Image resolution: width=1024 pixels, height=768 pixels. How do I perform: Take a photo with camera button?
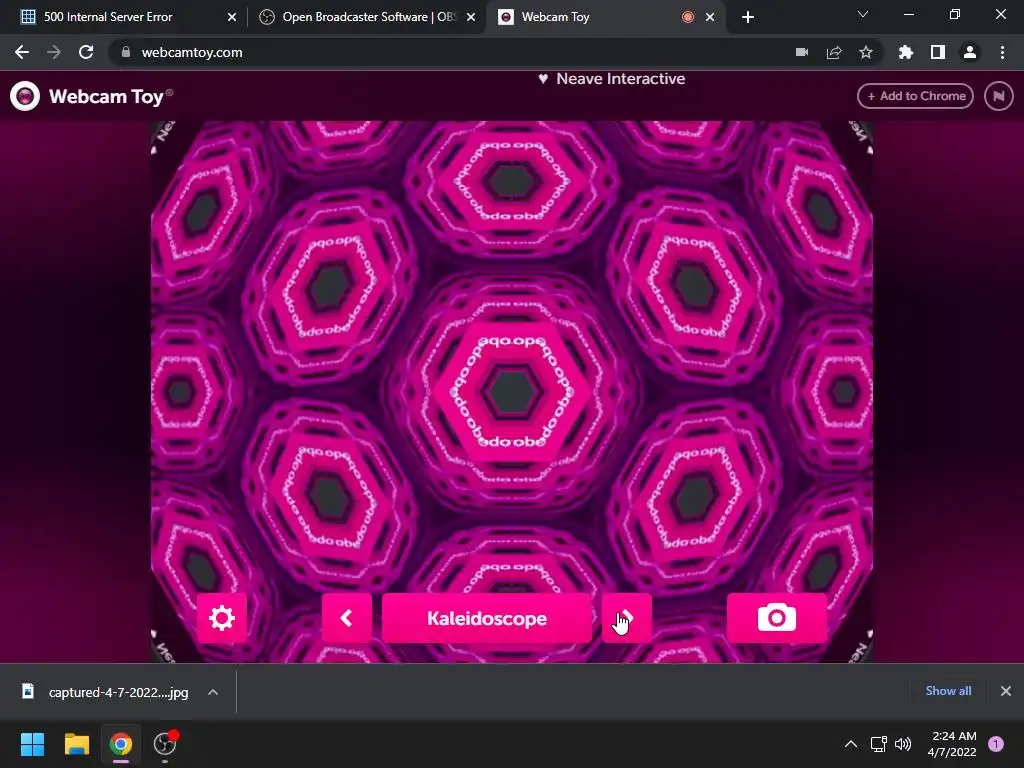click(x=776, y=618)
